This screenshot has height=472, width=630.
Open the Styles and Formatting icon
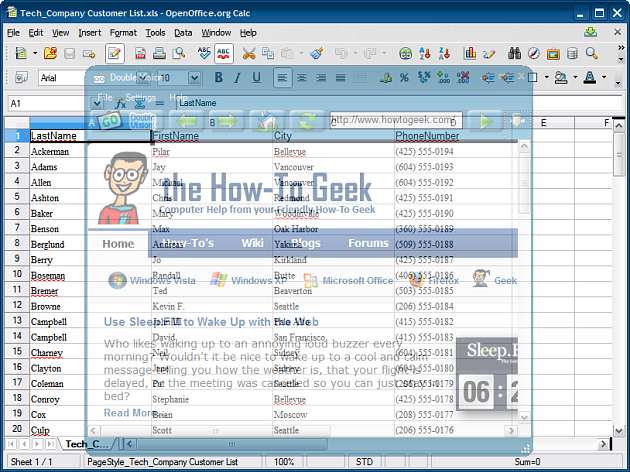pos(21,78)
